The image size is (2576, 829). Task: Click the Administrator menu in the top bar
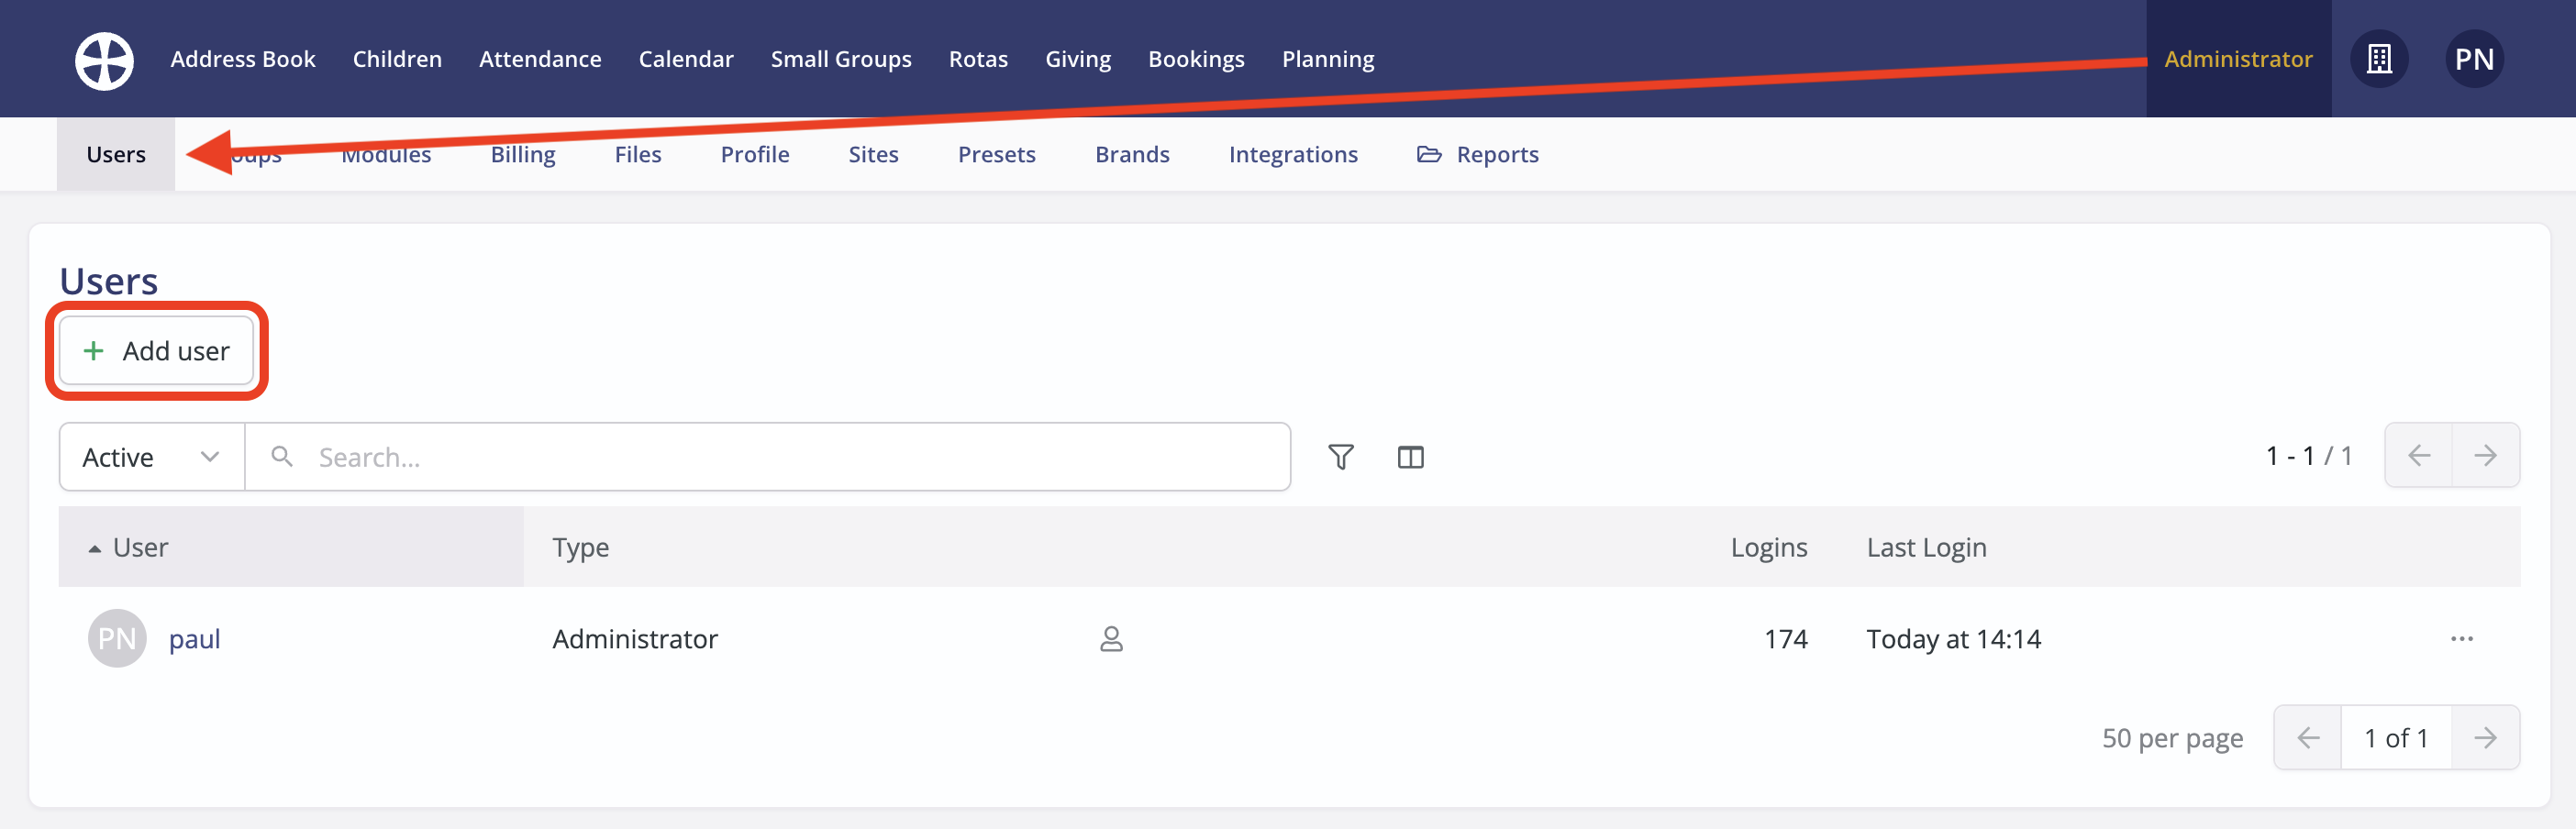tap(2237, 59)
